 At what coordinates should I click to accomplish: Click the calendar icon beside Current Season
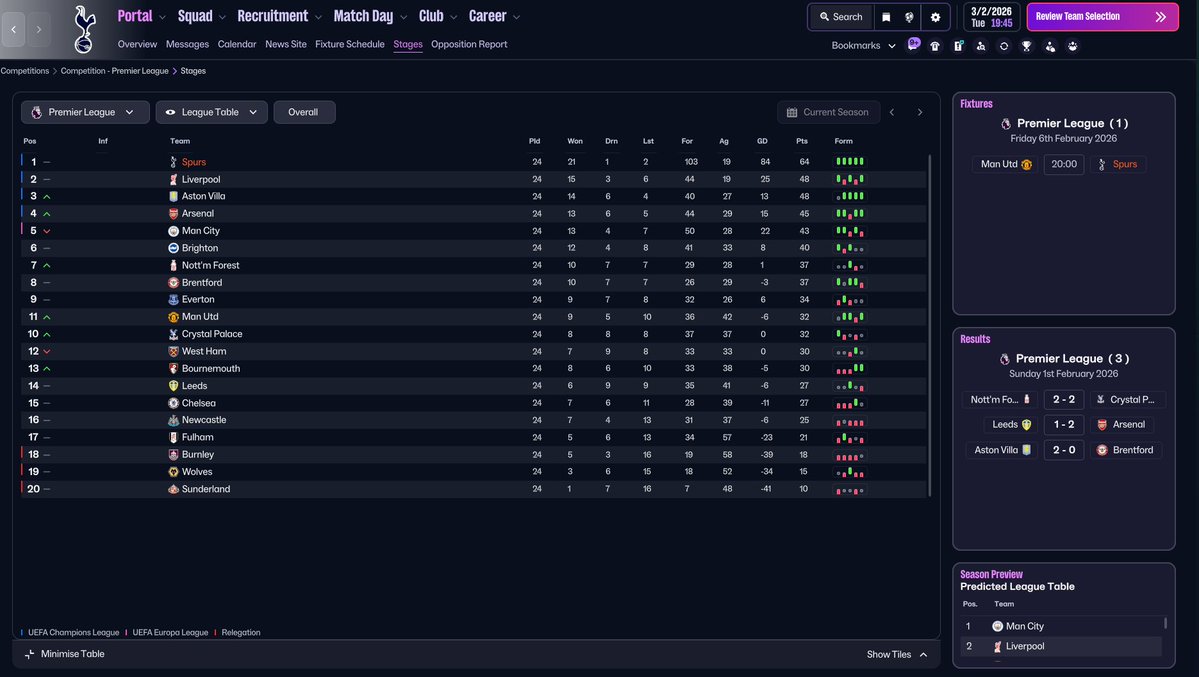(792, 112)
